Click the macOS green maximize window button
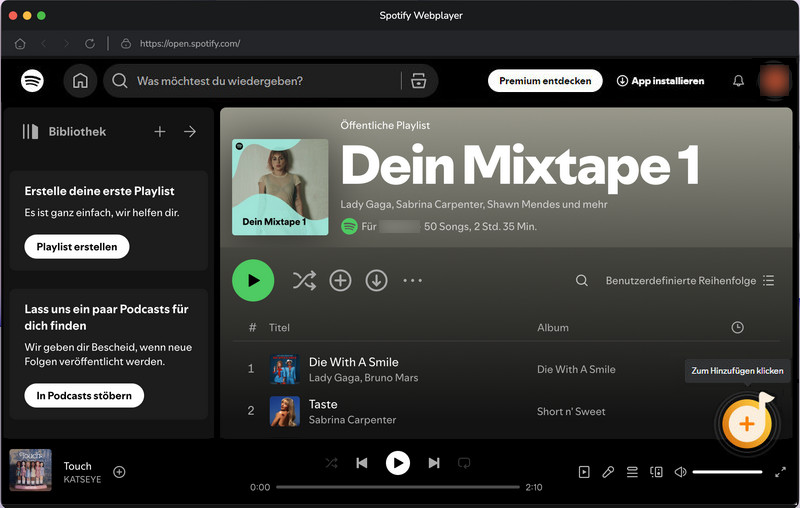This screenshot has height=508, width=800. coord(41,16)
